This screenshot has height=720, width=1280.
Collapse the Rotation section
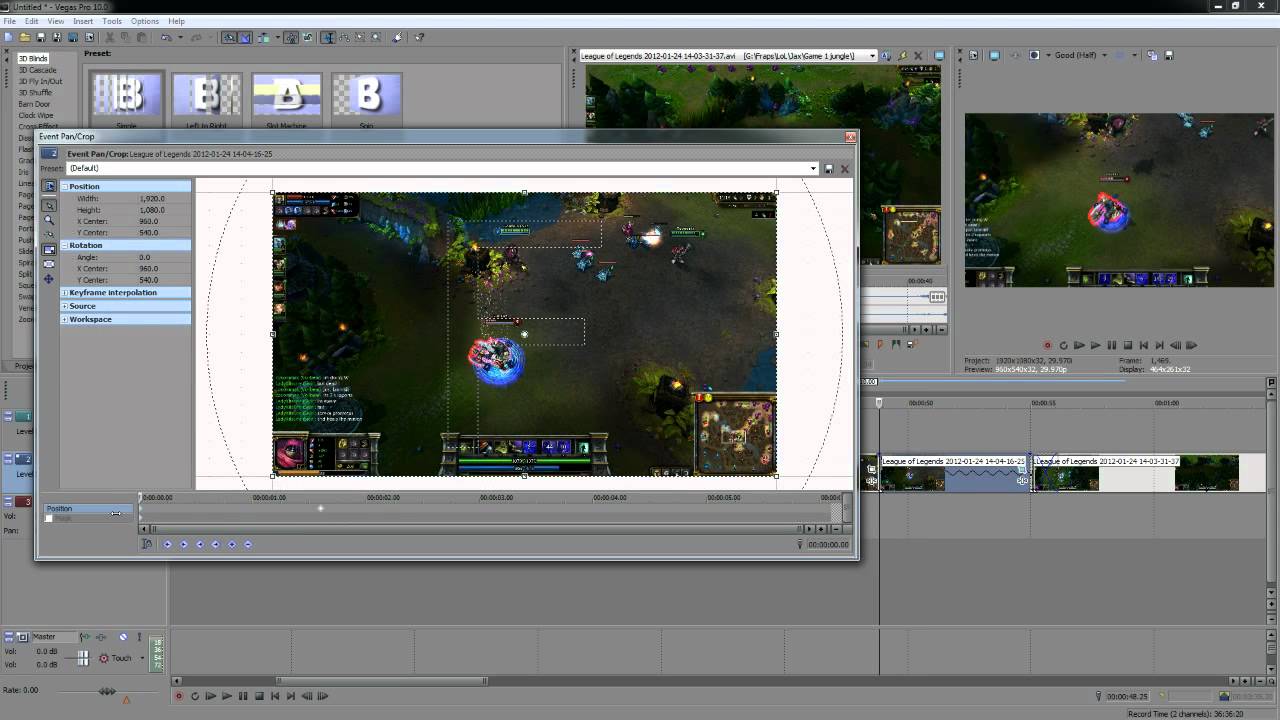click(65, 245)
